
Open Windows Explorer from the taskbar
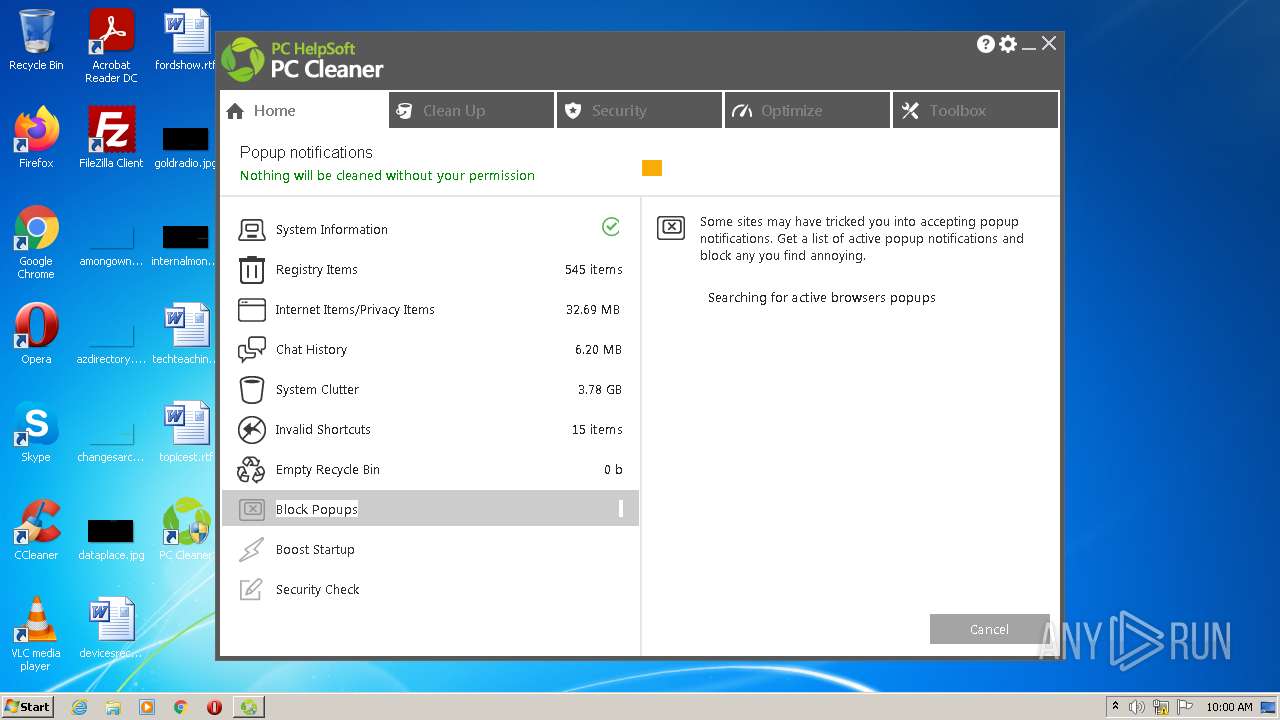click(x=113, y=707)
